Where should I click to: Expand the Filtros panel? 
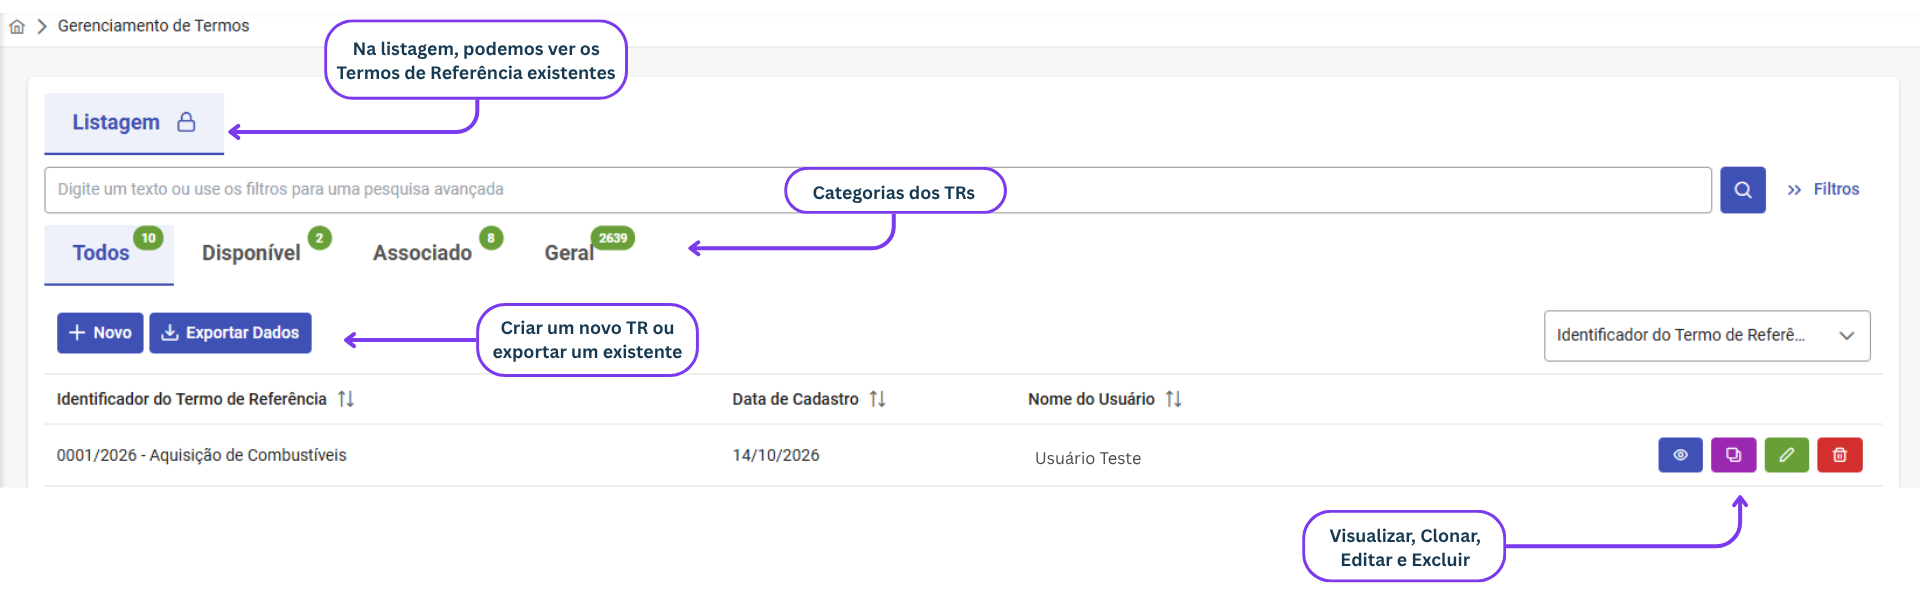(x=1823, y=189)
